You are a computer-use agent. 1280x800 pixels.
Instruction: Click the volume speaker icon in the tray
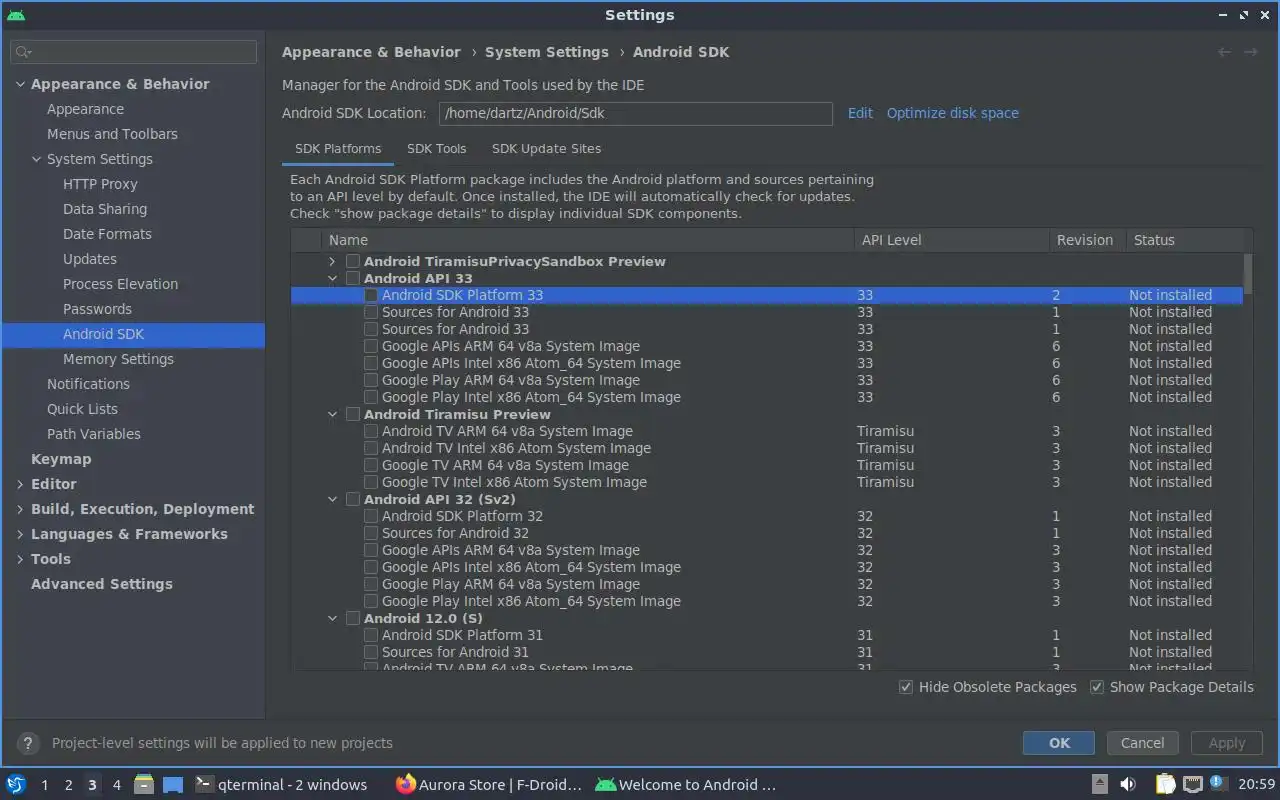[1127, 784]
